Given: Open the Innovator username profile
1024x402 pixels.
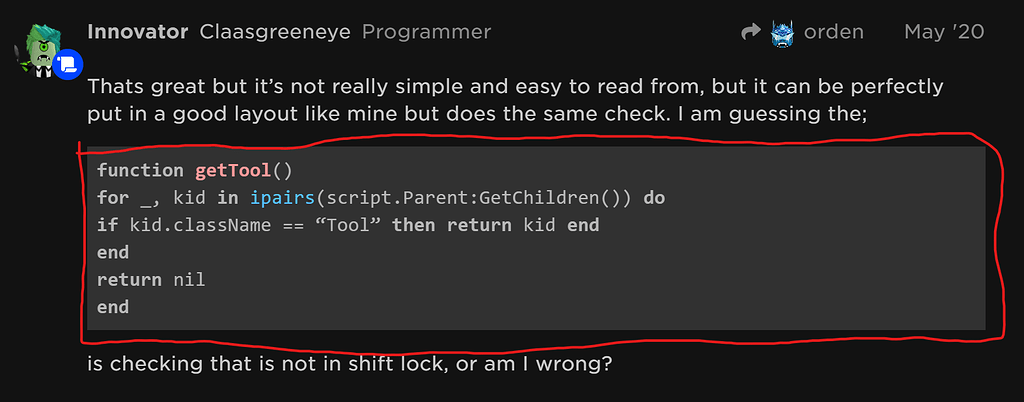Looking at the screenshot, I should click(x=138, y=32).
